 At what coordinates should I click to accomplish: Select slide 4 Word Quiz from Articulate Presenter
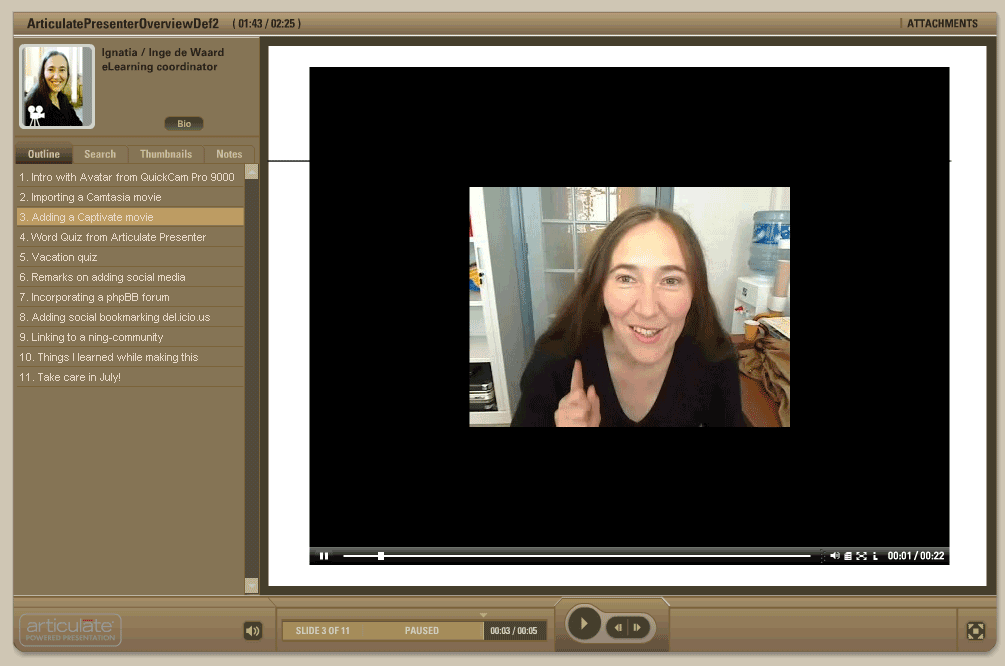pos(130,237)
